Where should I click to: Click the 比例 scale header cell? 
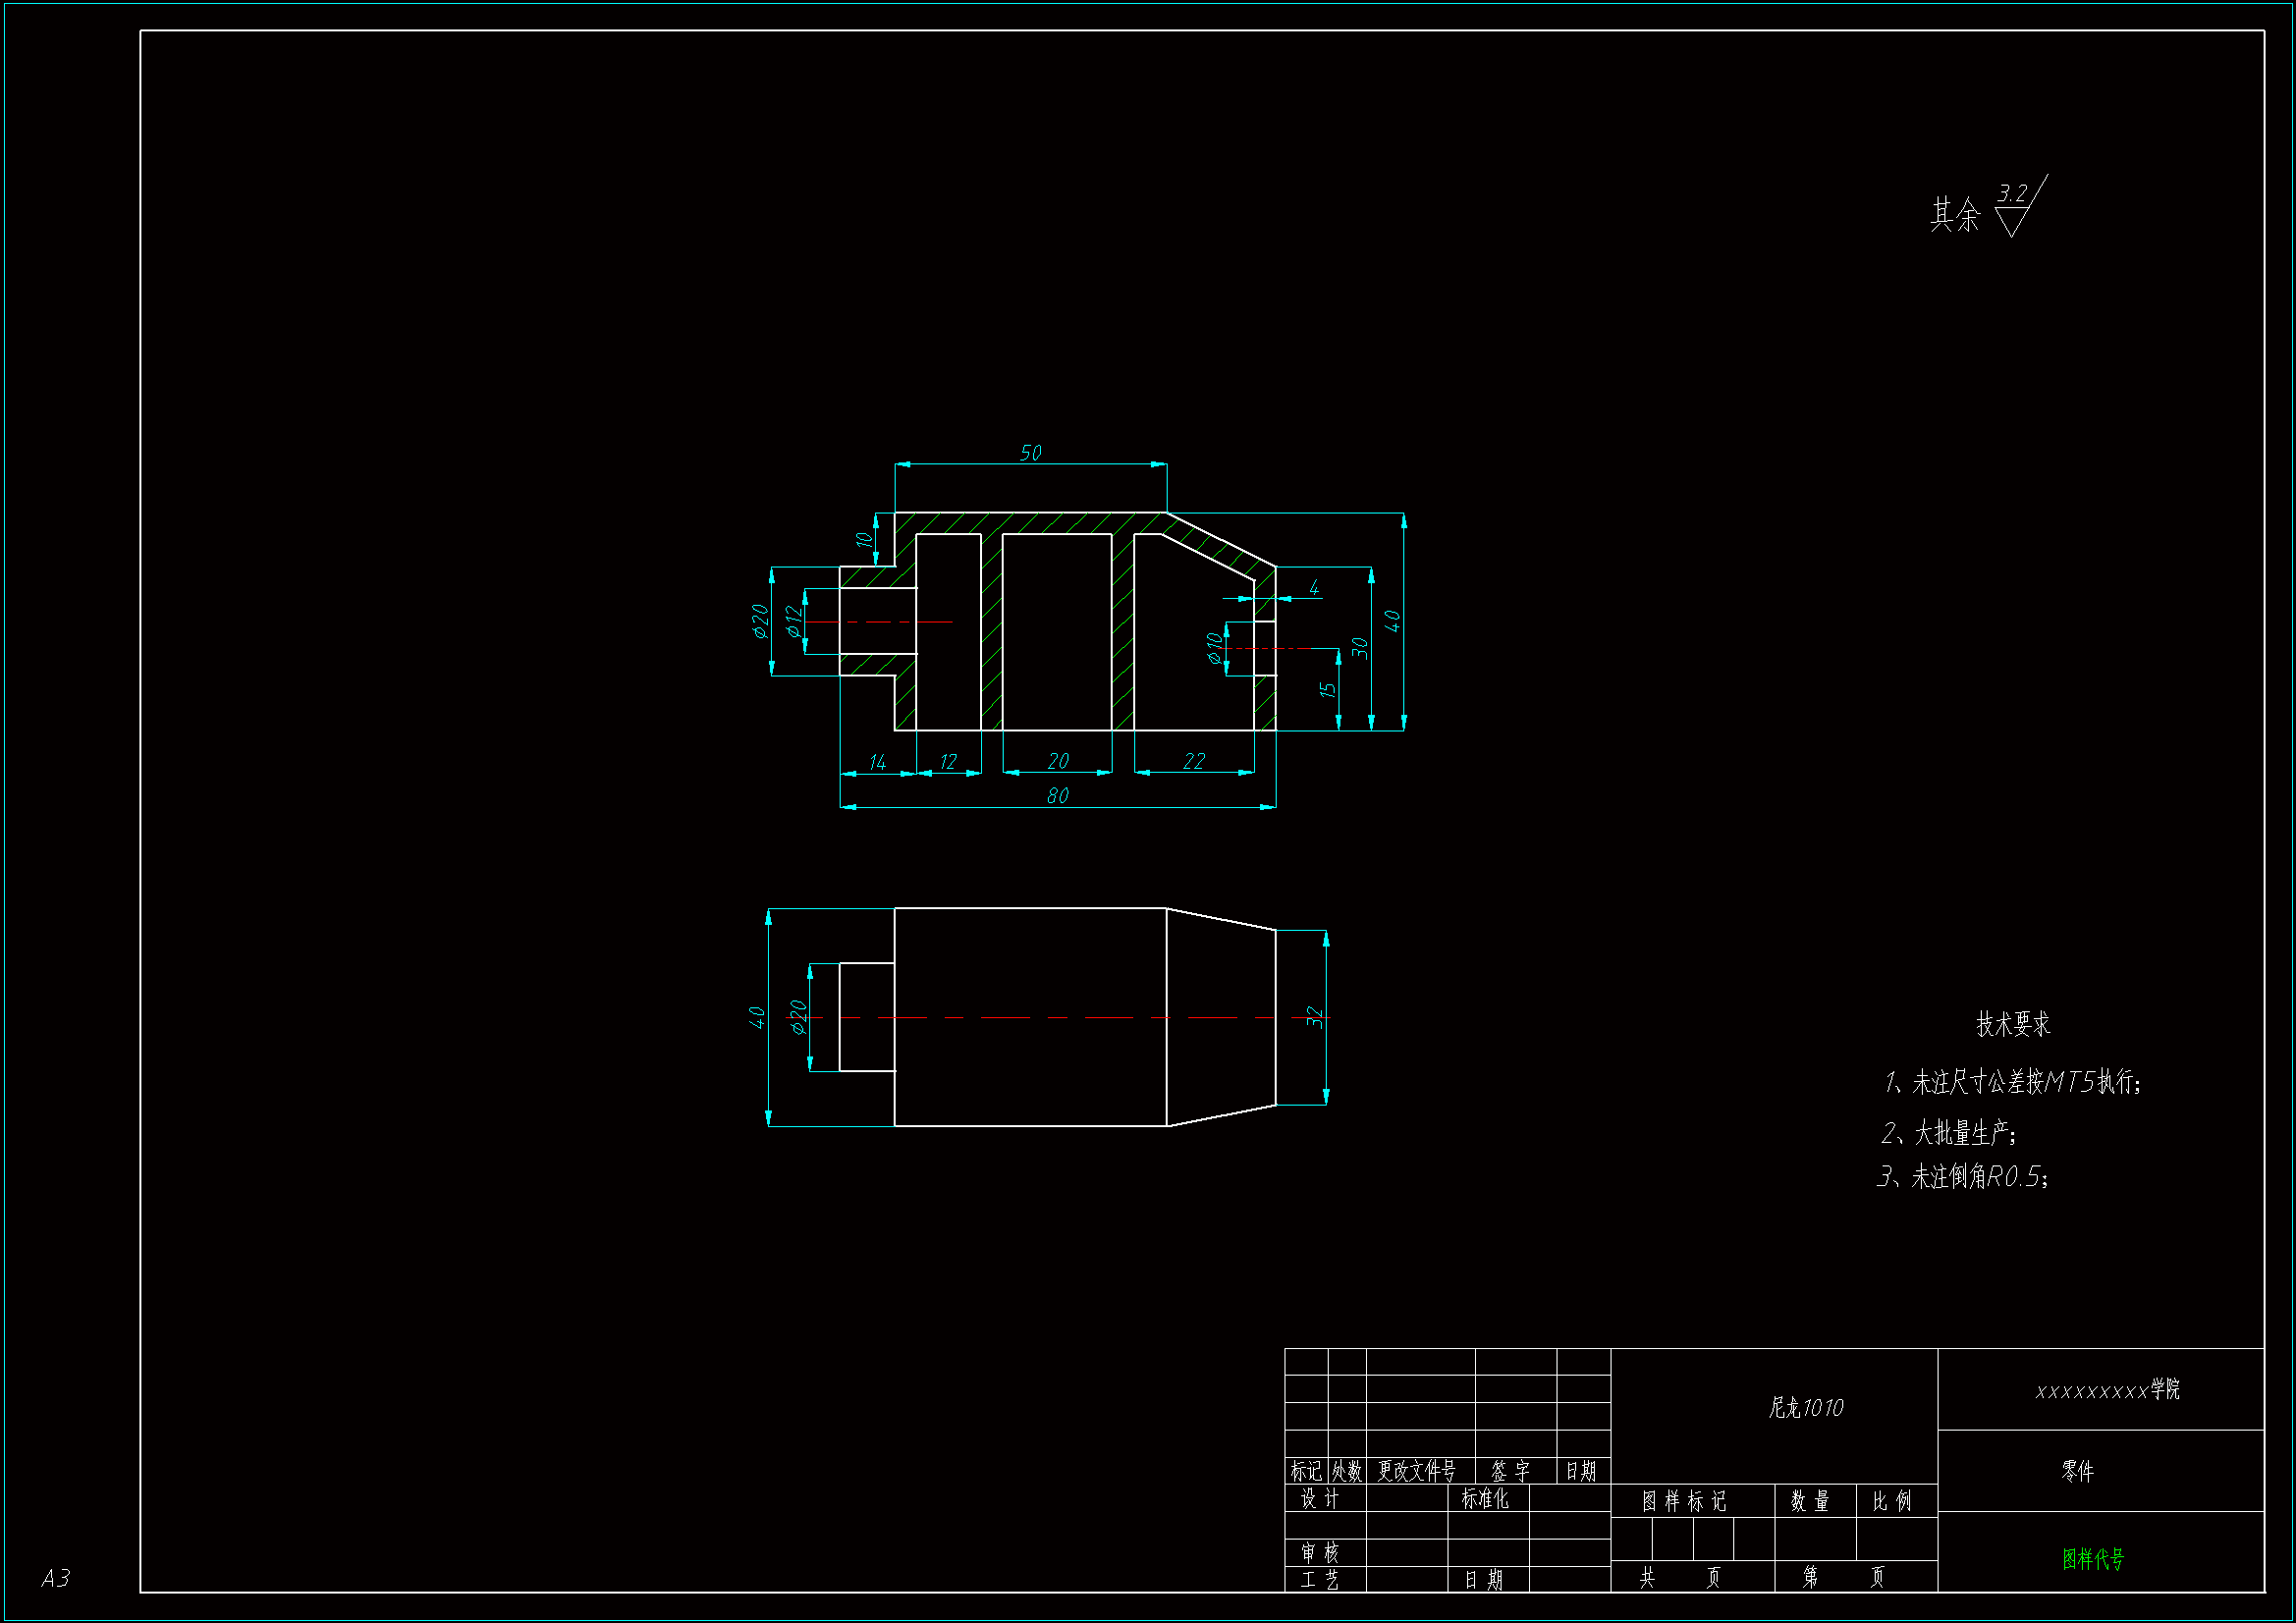[x=1891, y=1501]
